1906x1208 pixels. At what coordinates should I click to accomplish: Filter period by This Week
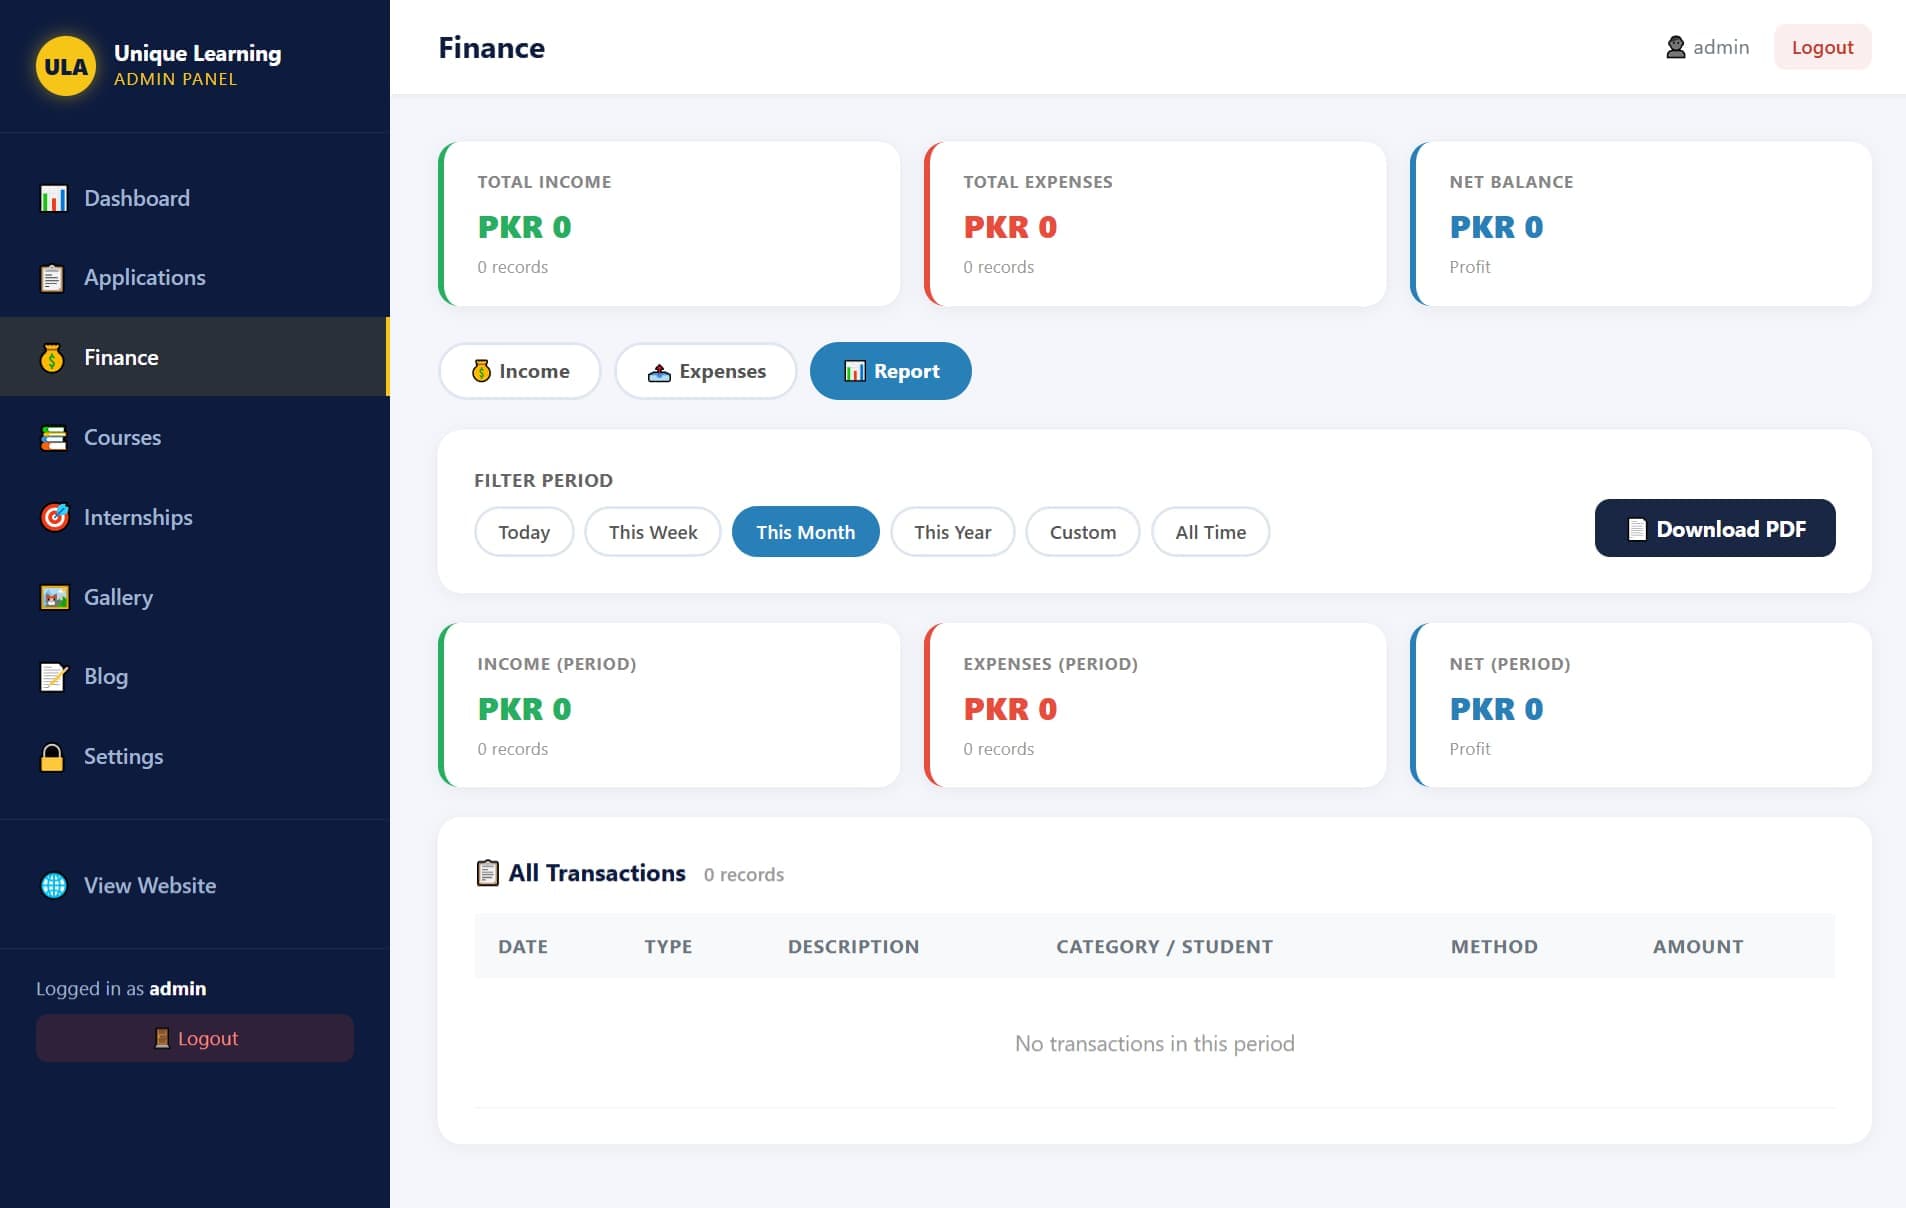click(x=653, y=532)
